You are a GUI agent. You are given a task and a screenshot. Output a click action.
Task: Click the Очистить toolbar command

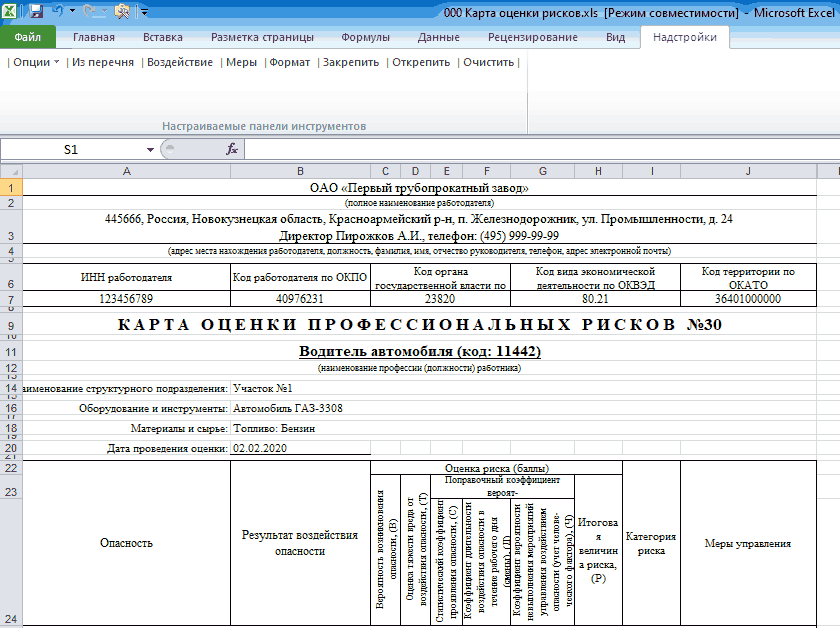click(489, 62)
